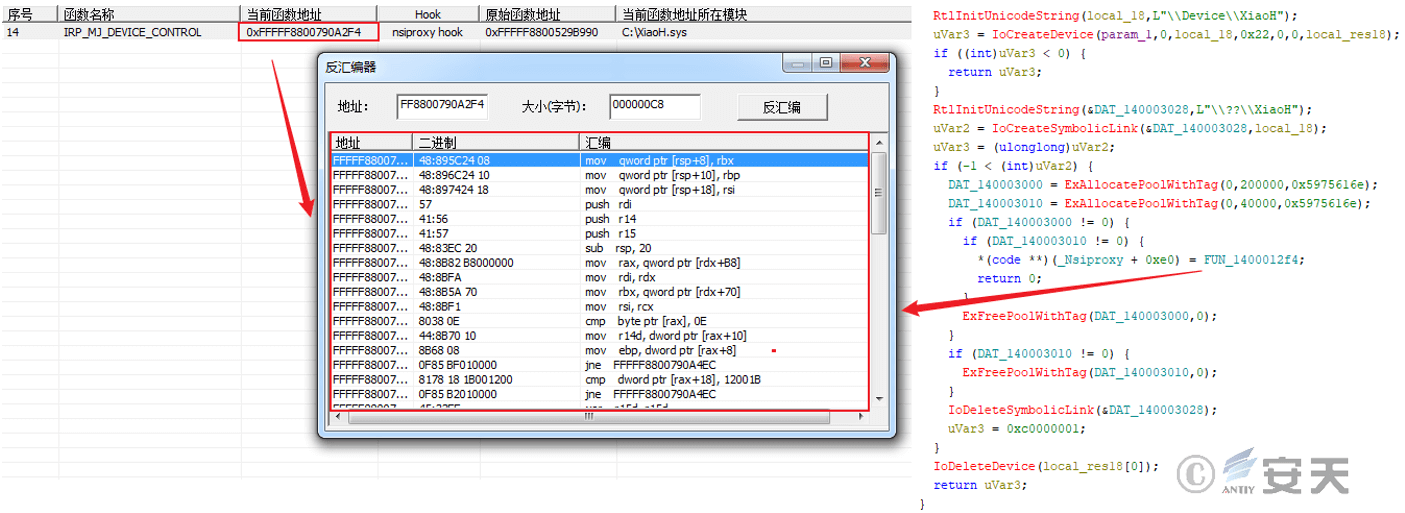Maximize the 反汇编器 dialog window
Viewport: 1405px width, 513px height.
click(826, 63)
